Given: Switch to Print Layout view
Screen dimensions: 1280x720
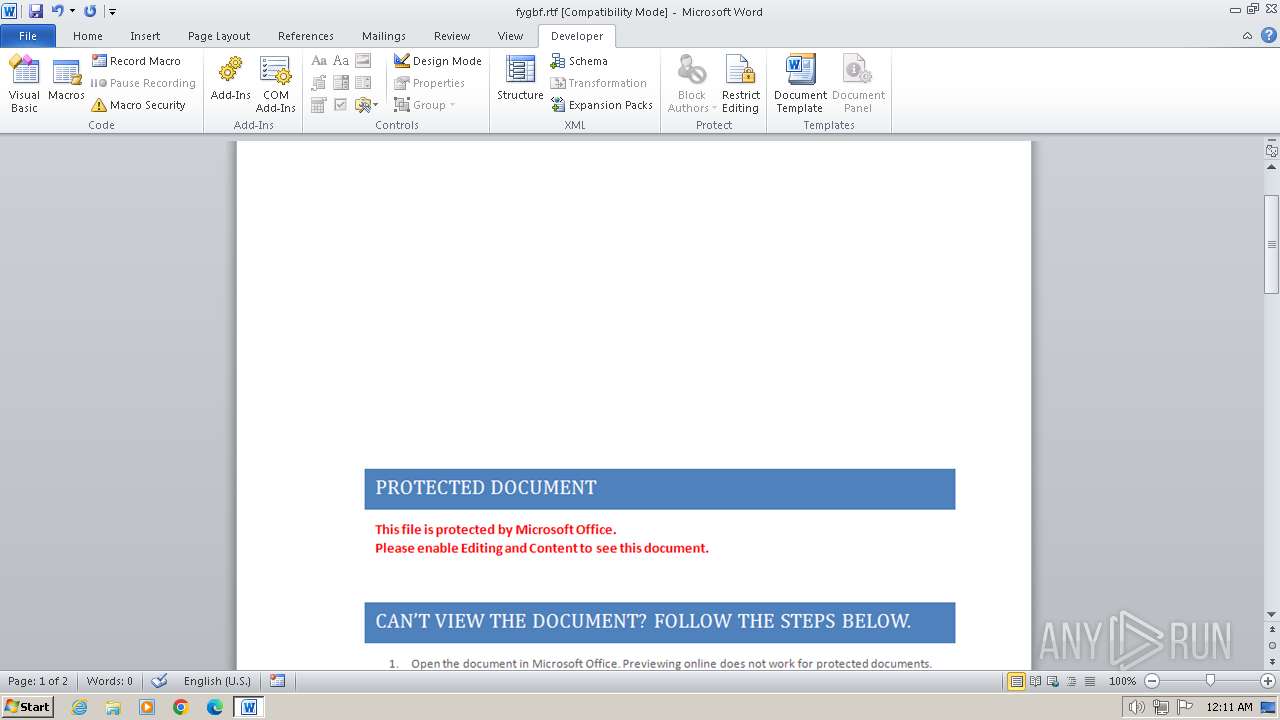Looking at the screenshot, I should click(x=1017, y=681).
